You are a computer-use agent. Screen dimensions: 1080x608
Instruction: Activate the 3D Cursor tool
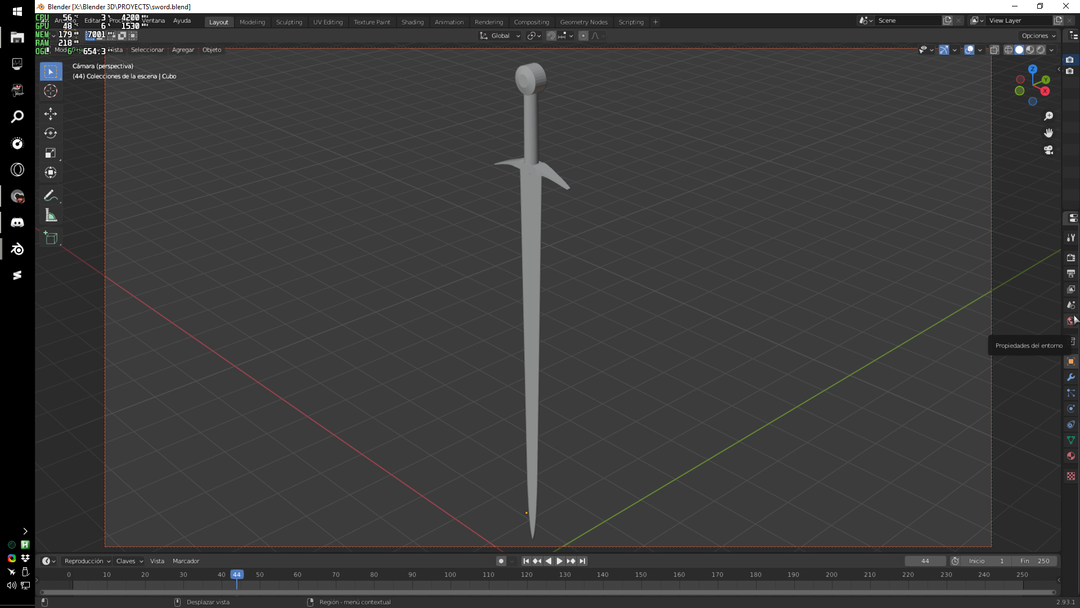click(x=50, y=90)
